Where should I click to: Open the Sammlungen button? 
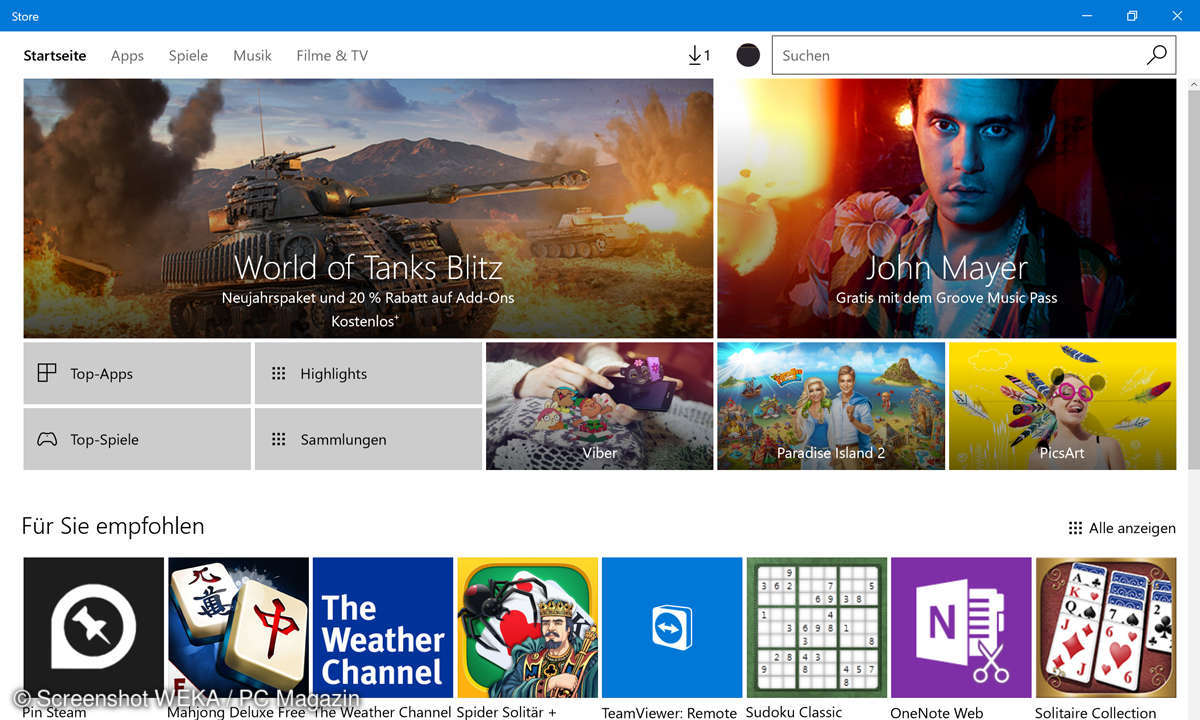[x=368, y=439]
